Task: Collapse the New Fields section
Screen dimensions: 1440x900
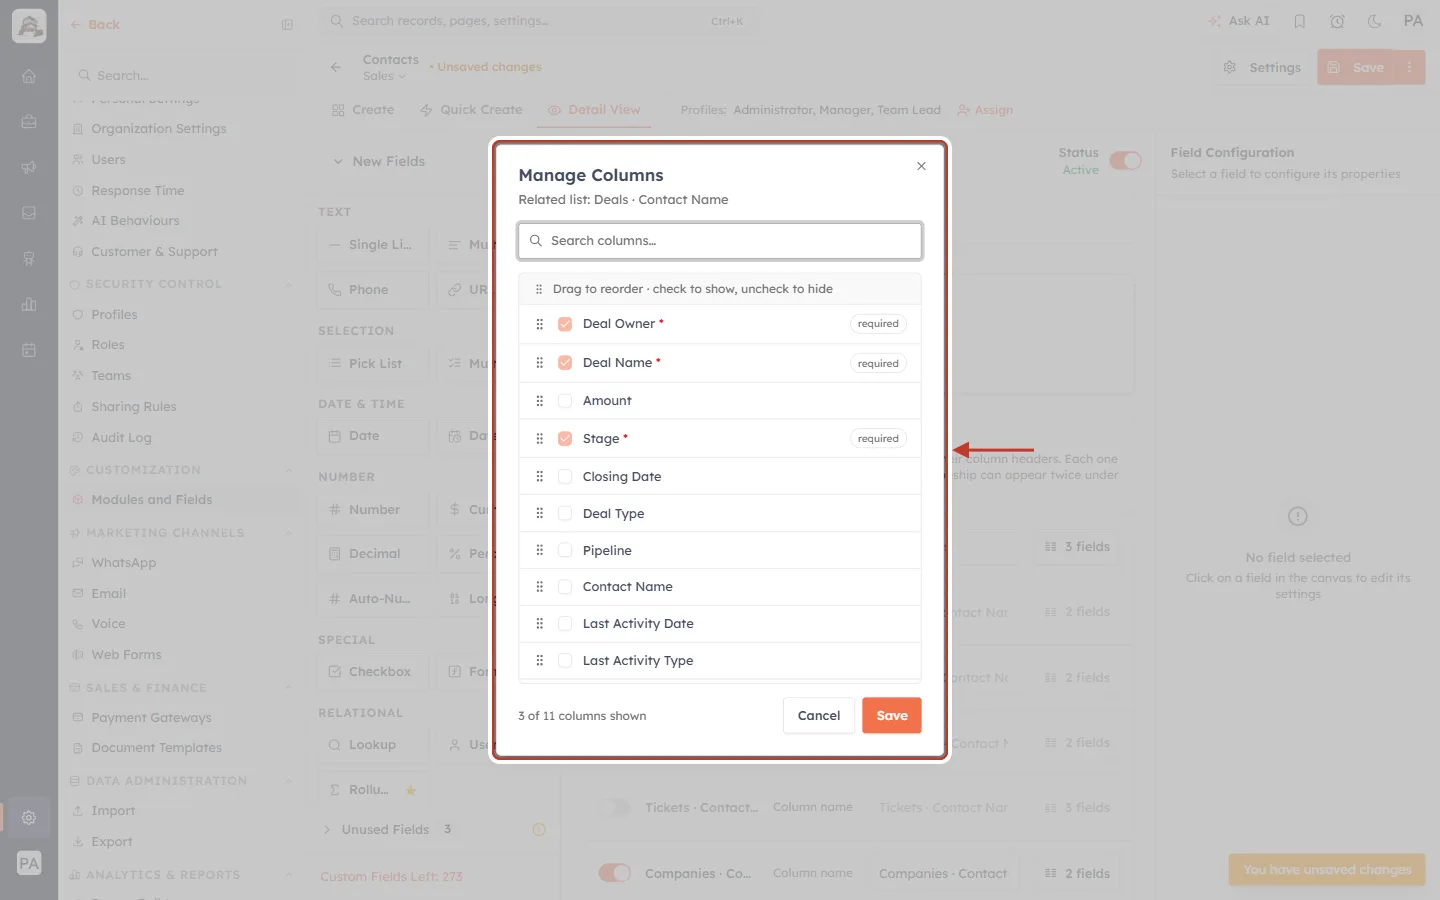Action: (x=339, y=162)
